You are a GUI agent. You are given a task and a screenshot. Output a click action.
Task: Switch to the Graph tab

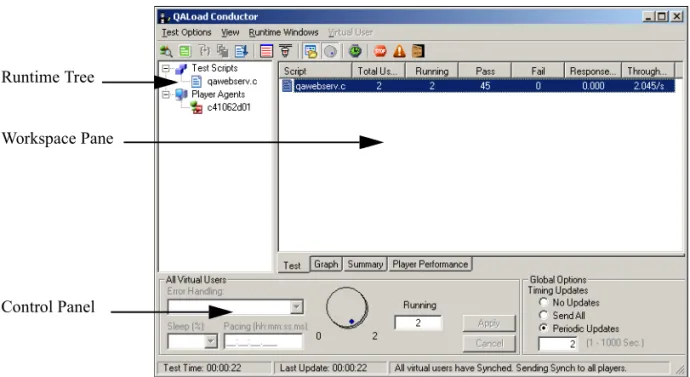click(x=326, y=264)
